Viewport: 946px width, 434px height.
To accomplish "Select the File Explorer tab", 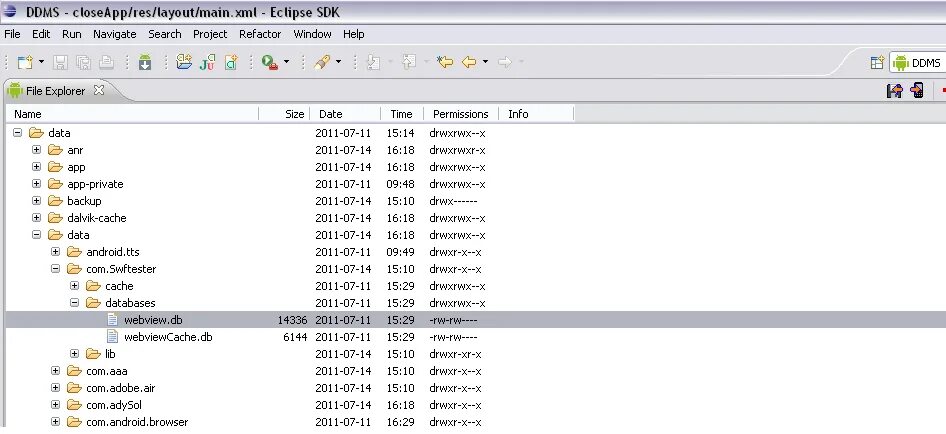I will (56, 91).
